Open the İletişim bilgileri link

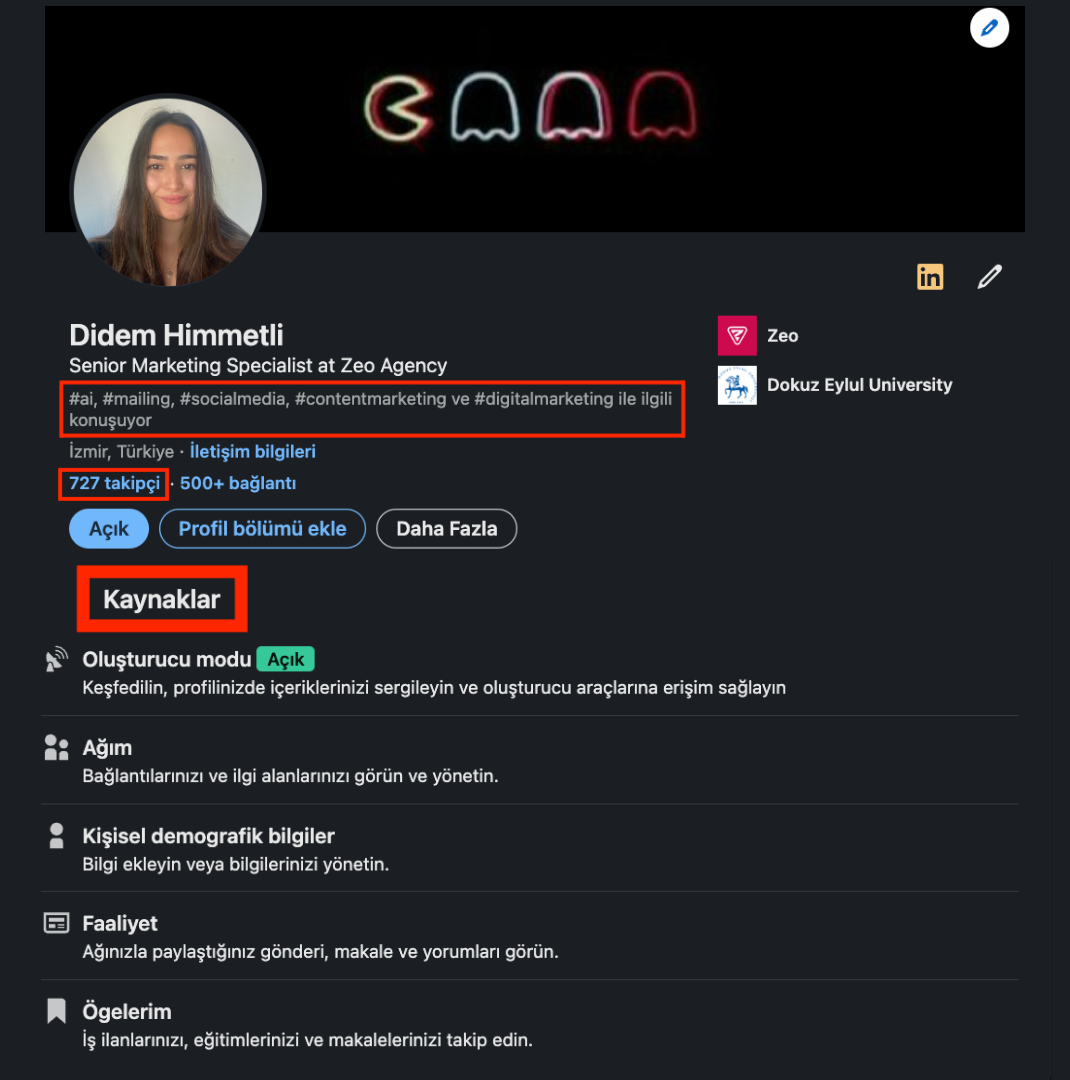tap(253, 452)
